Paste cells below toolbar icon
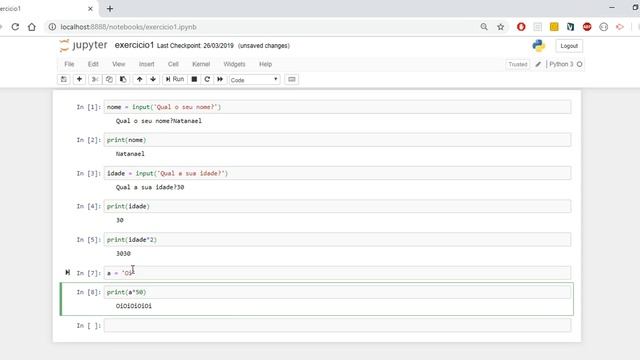 [x=123, y=79]
